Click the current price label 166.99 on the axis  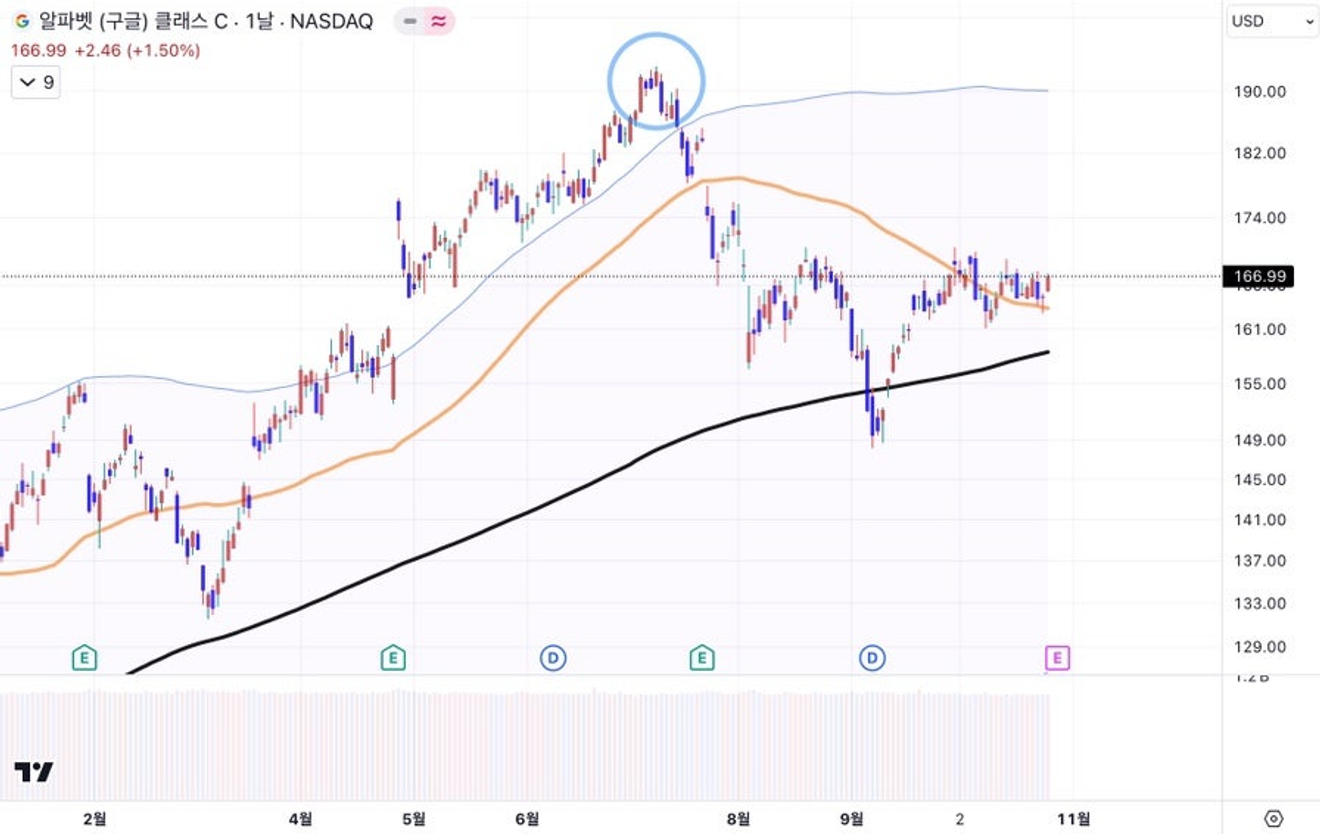point(1258,276)
